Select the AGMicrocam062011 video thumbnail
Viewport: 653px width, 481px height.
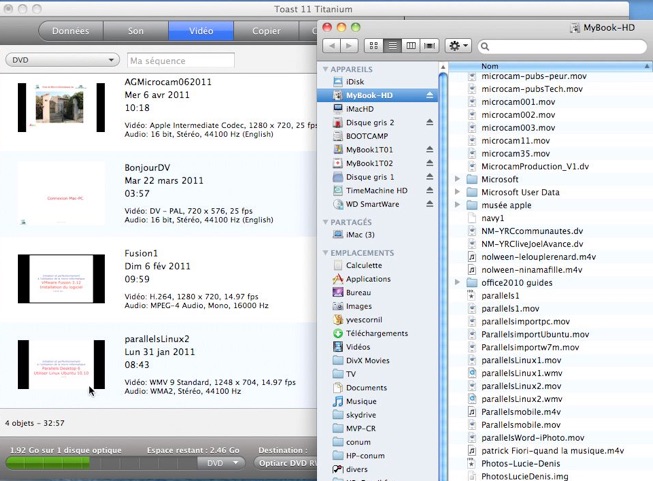coord(61,107)
